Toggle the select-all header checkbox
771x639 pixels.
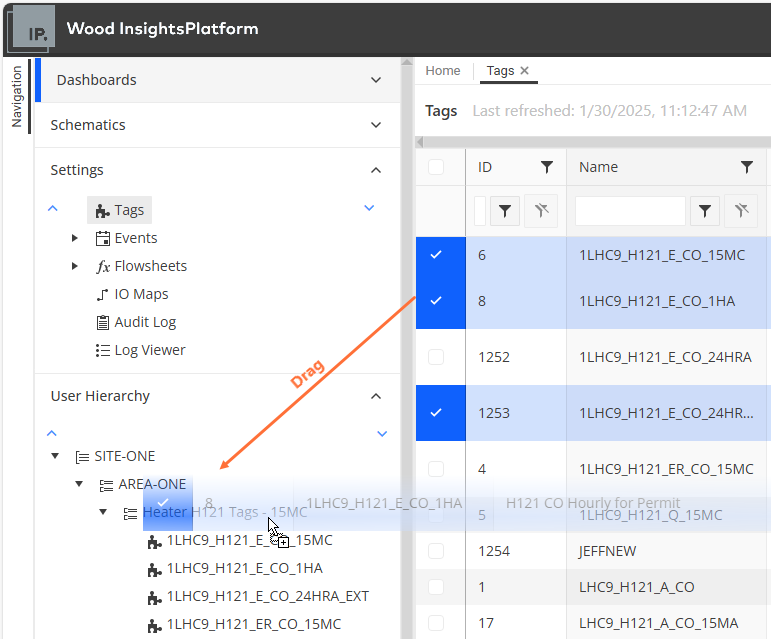click(436, 167)
